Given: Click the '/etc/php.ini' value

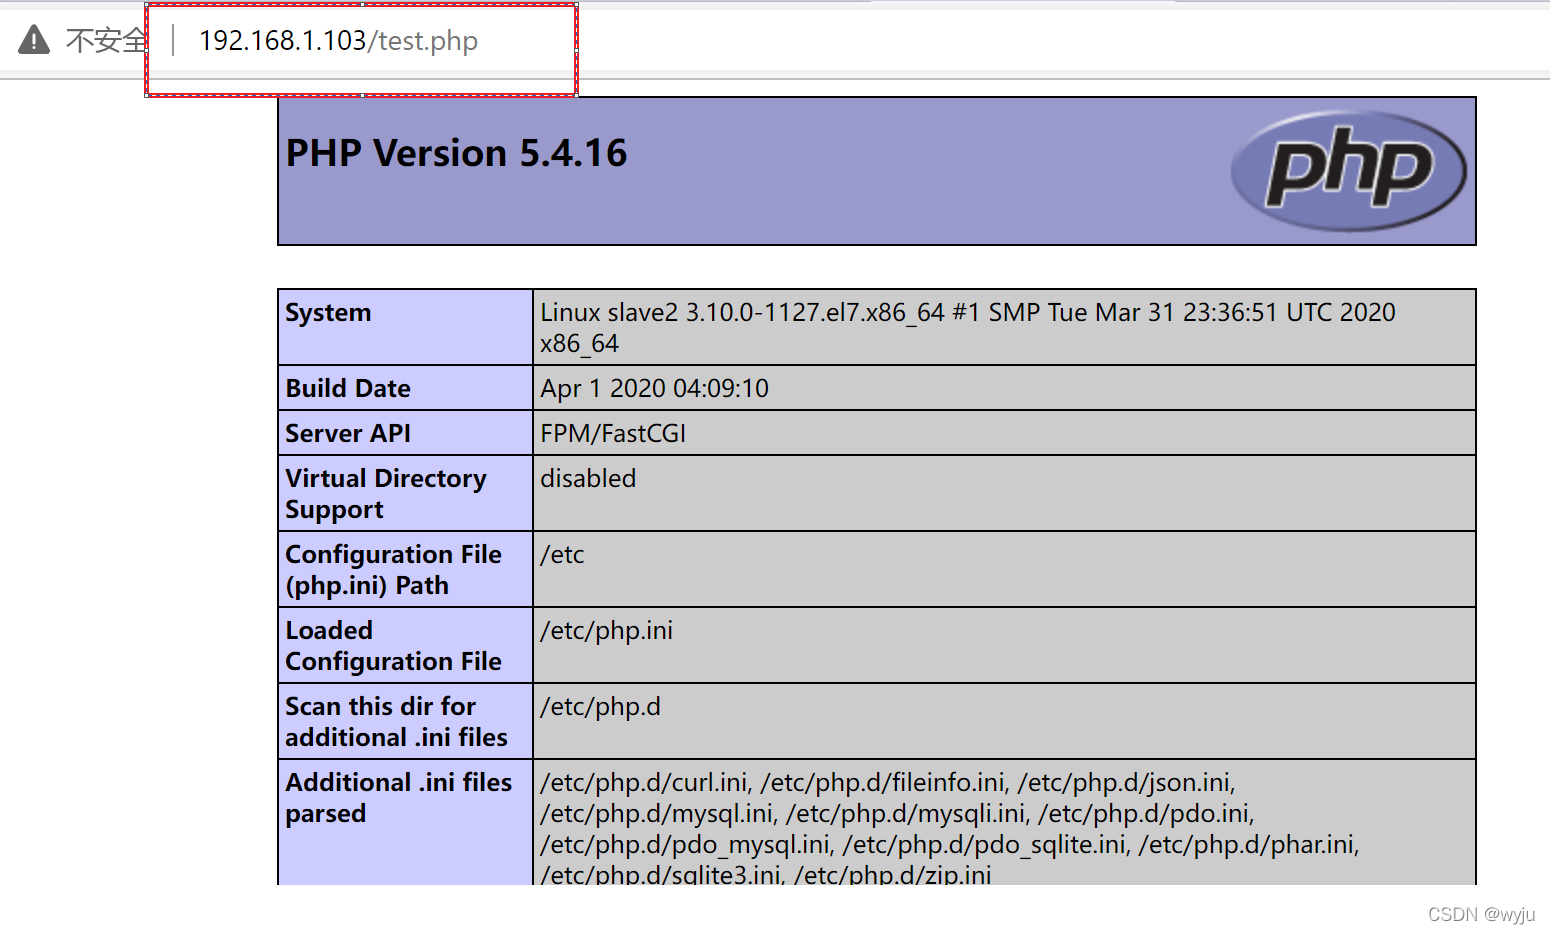Looking at the screenshot, I should (606, 630).
